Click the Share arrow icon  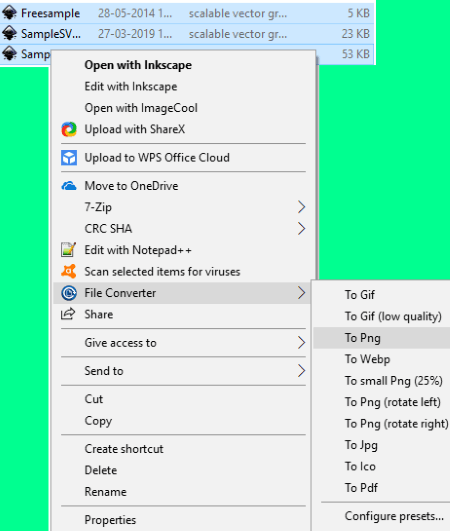click(x=68, y=314)
